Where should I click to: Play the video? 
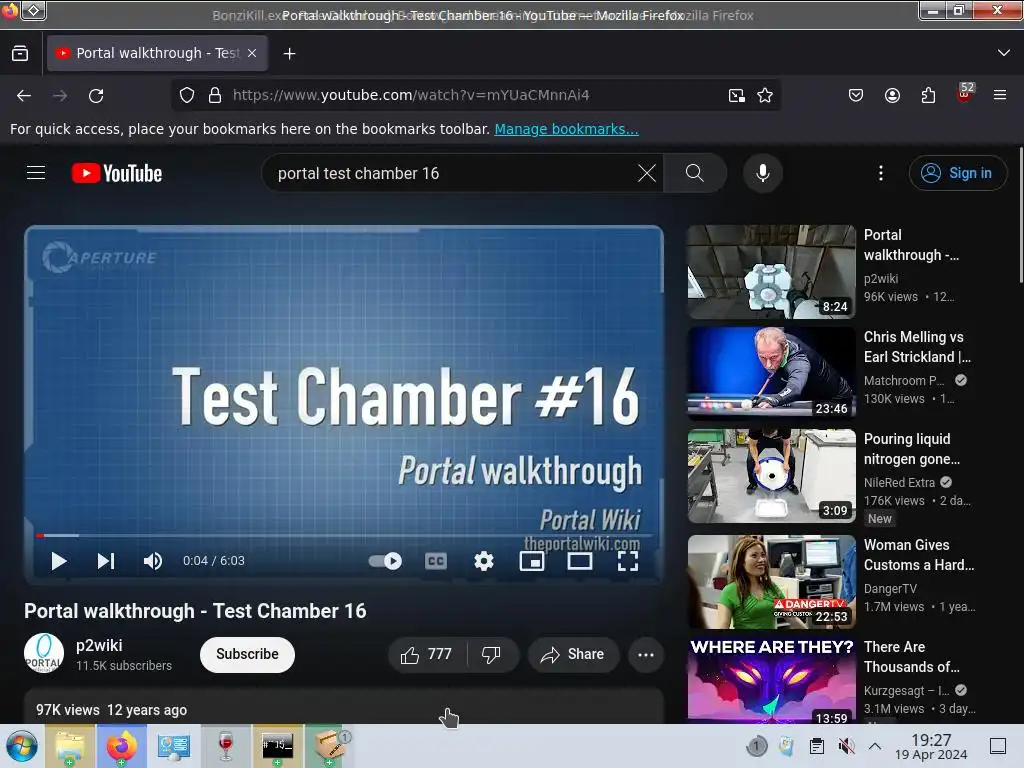tap(59, 561)
